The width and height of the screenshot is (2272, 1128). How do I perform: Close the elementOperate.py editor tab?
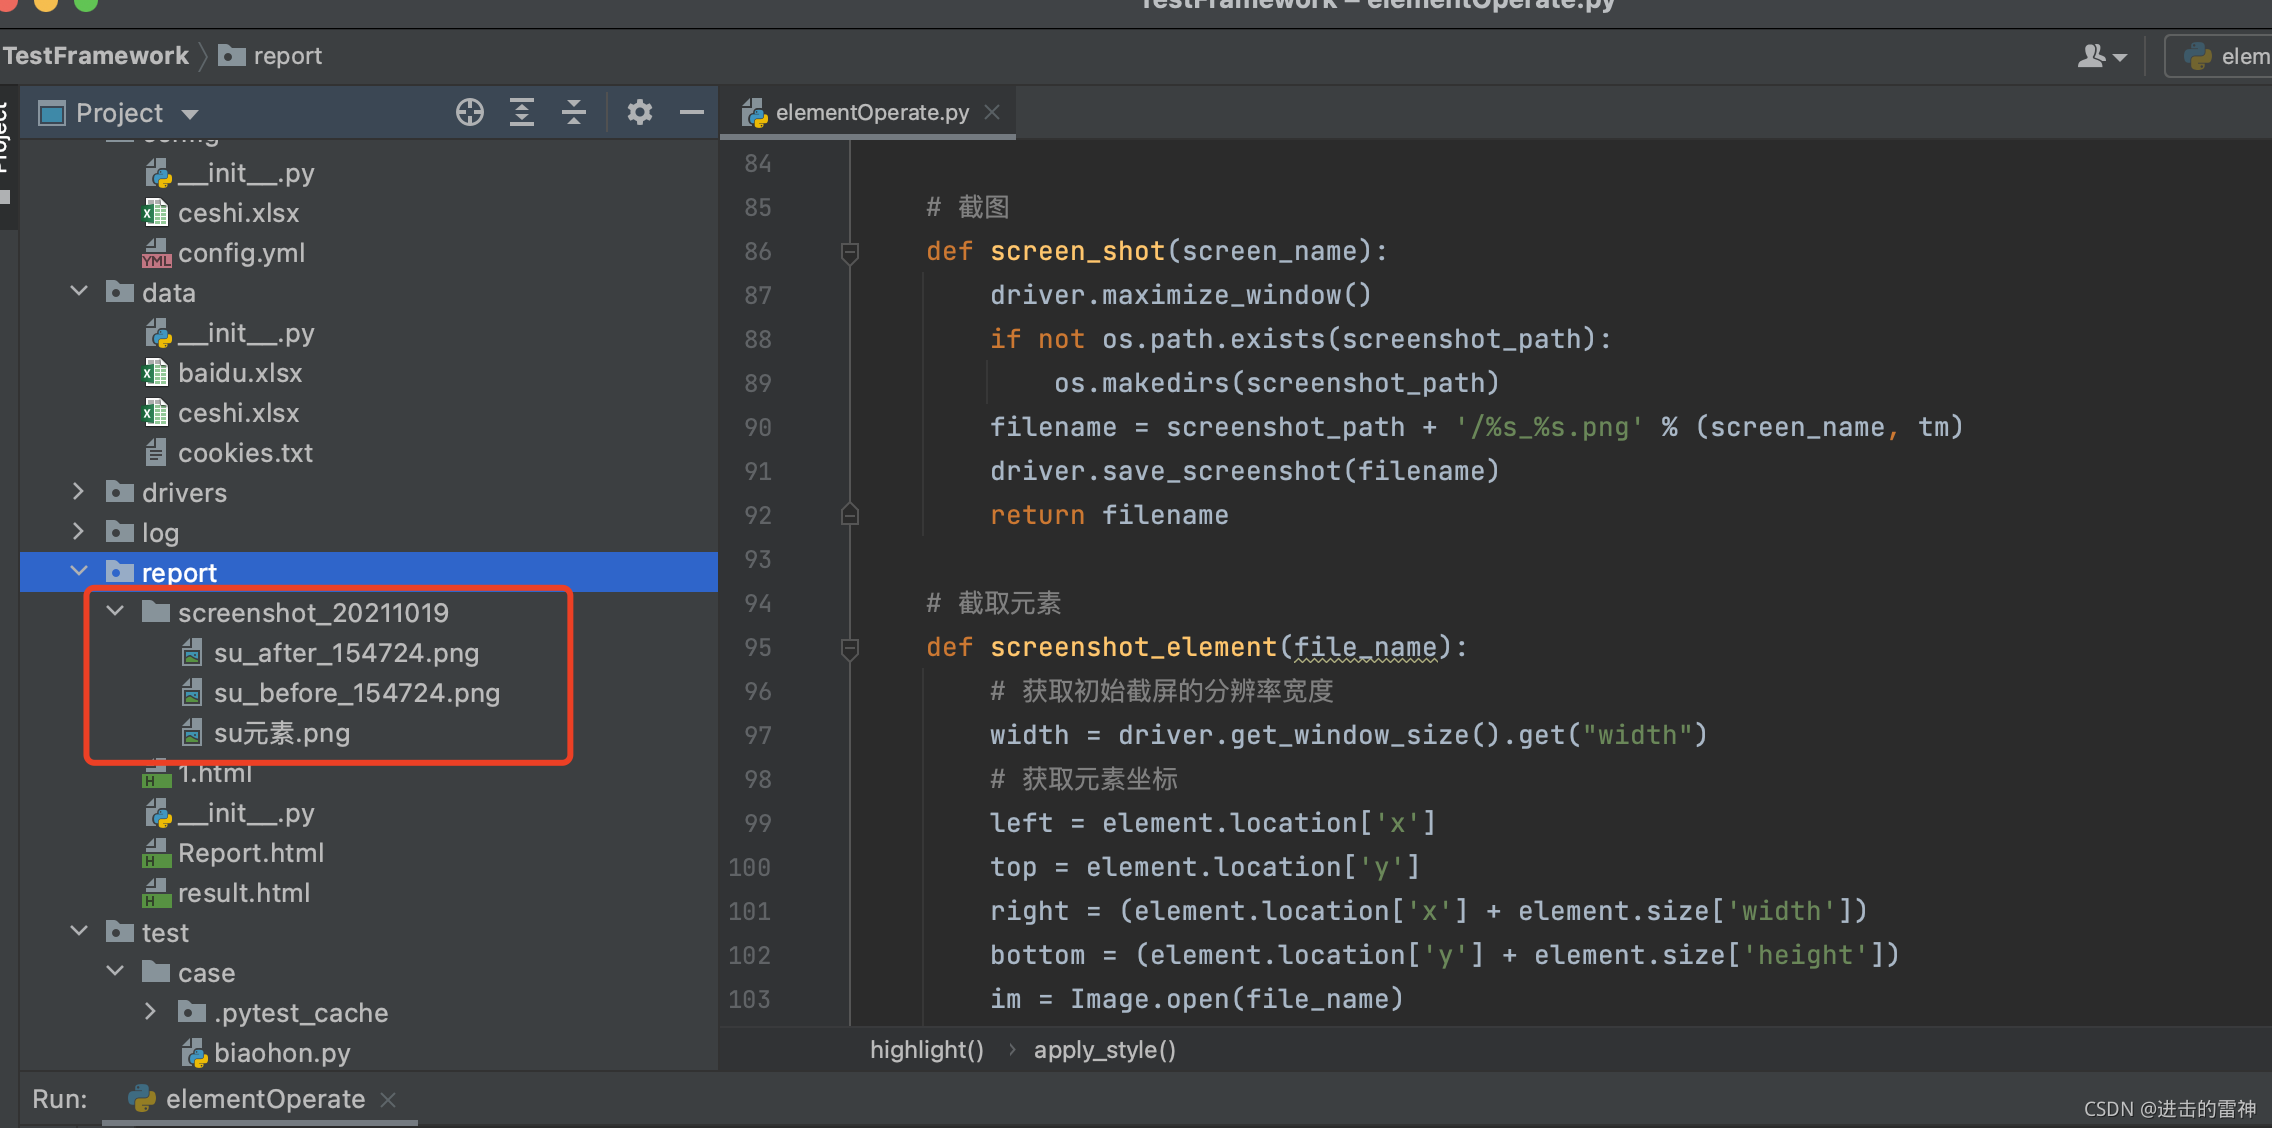point(992,112)
